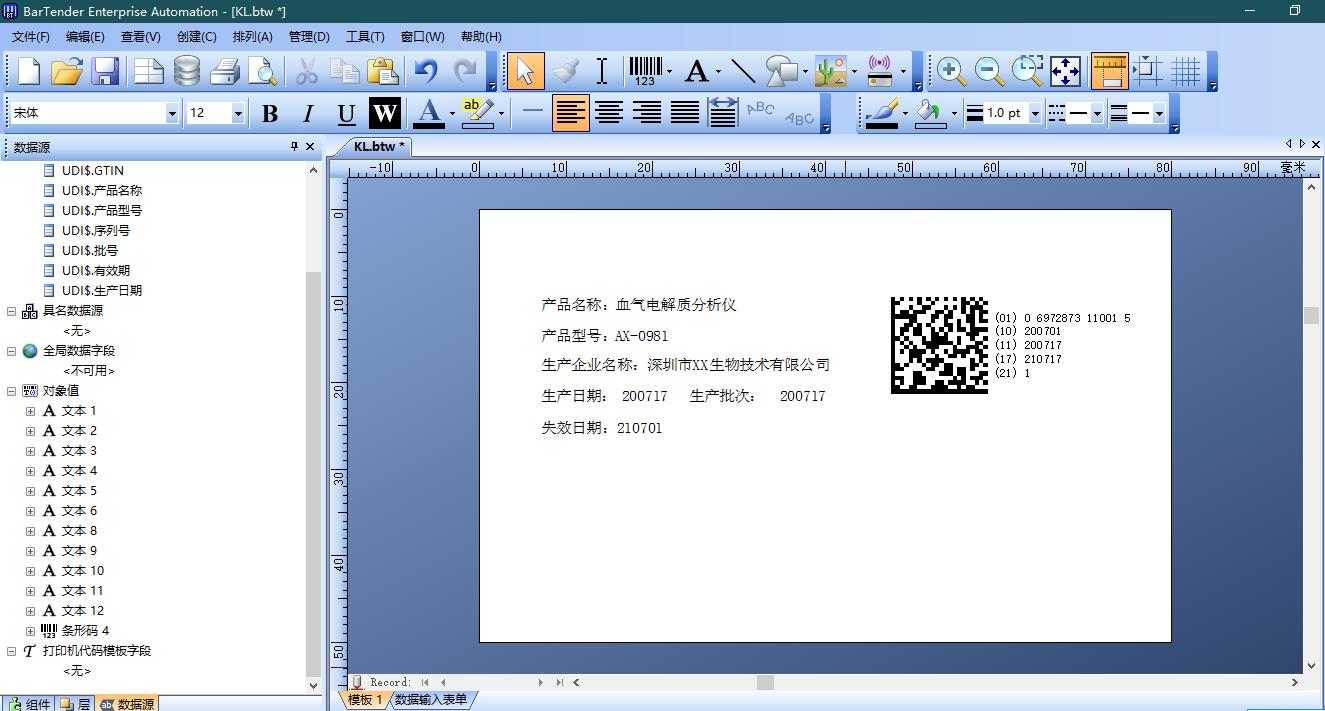Select UDI$.GTIN data field
This screenshot has height=711, width=1325.
click(93, 171)
